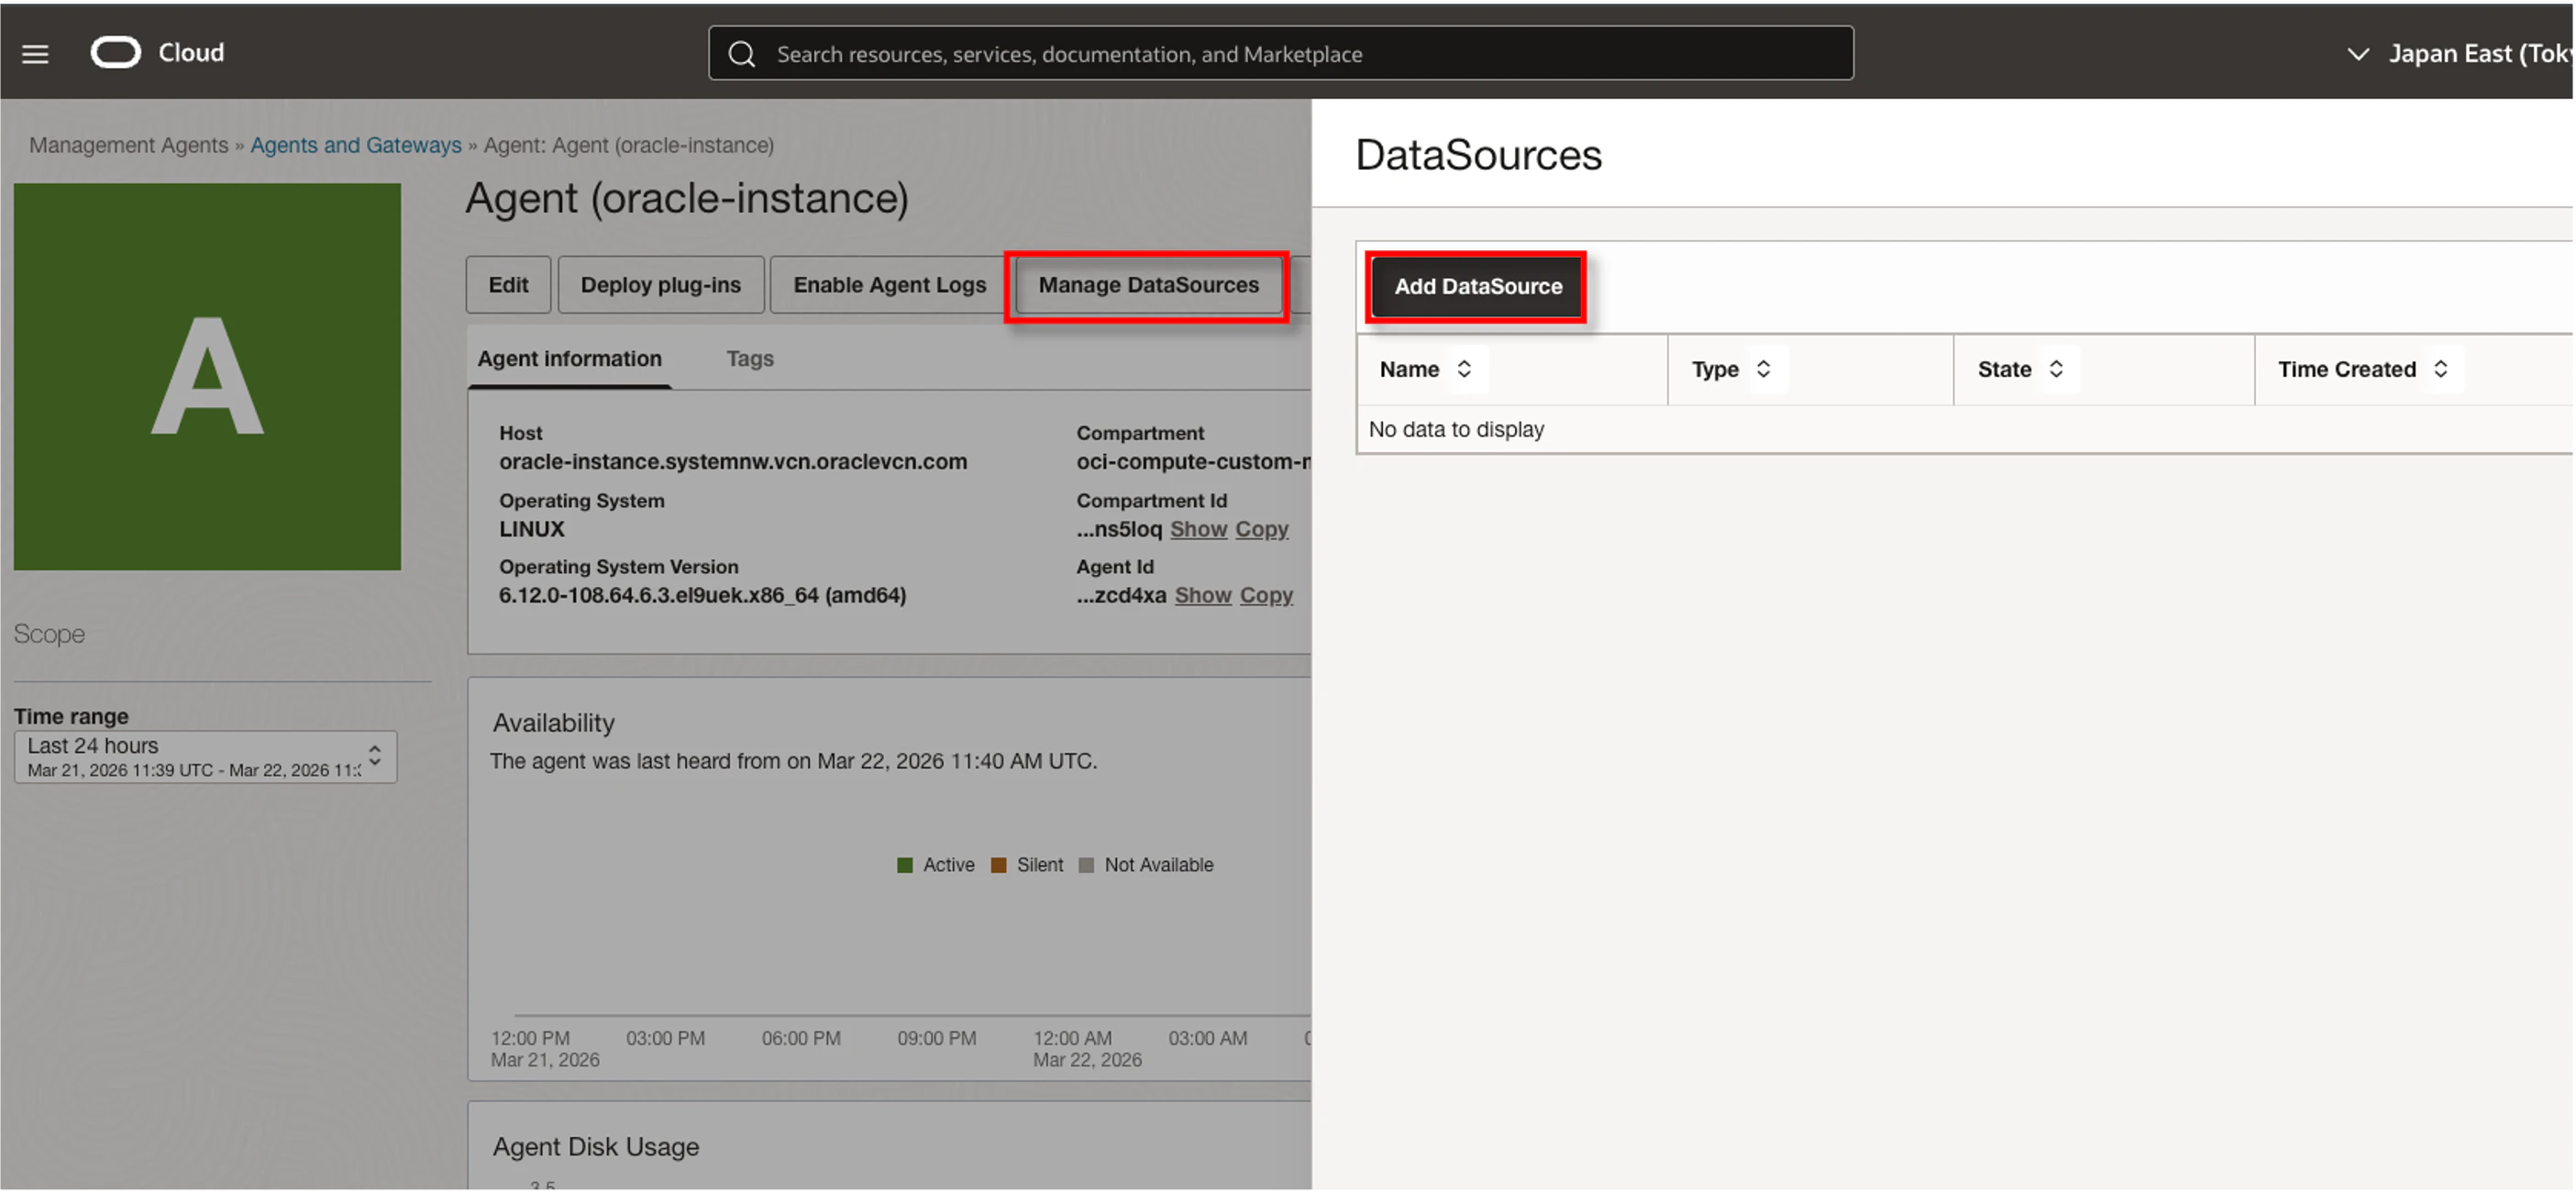Switch to the Tags tab

tap(750, 358)
